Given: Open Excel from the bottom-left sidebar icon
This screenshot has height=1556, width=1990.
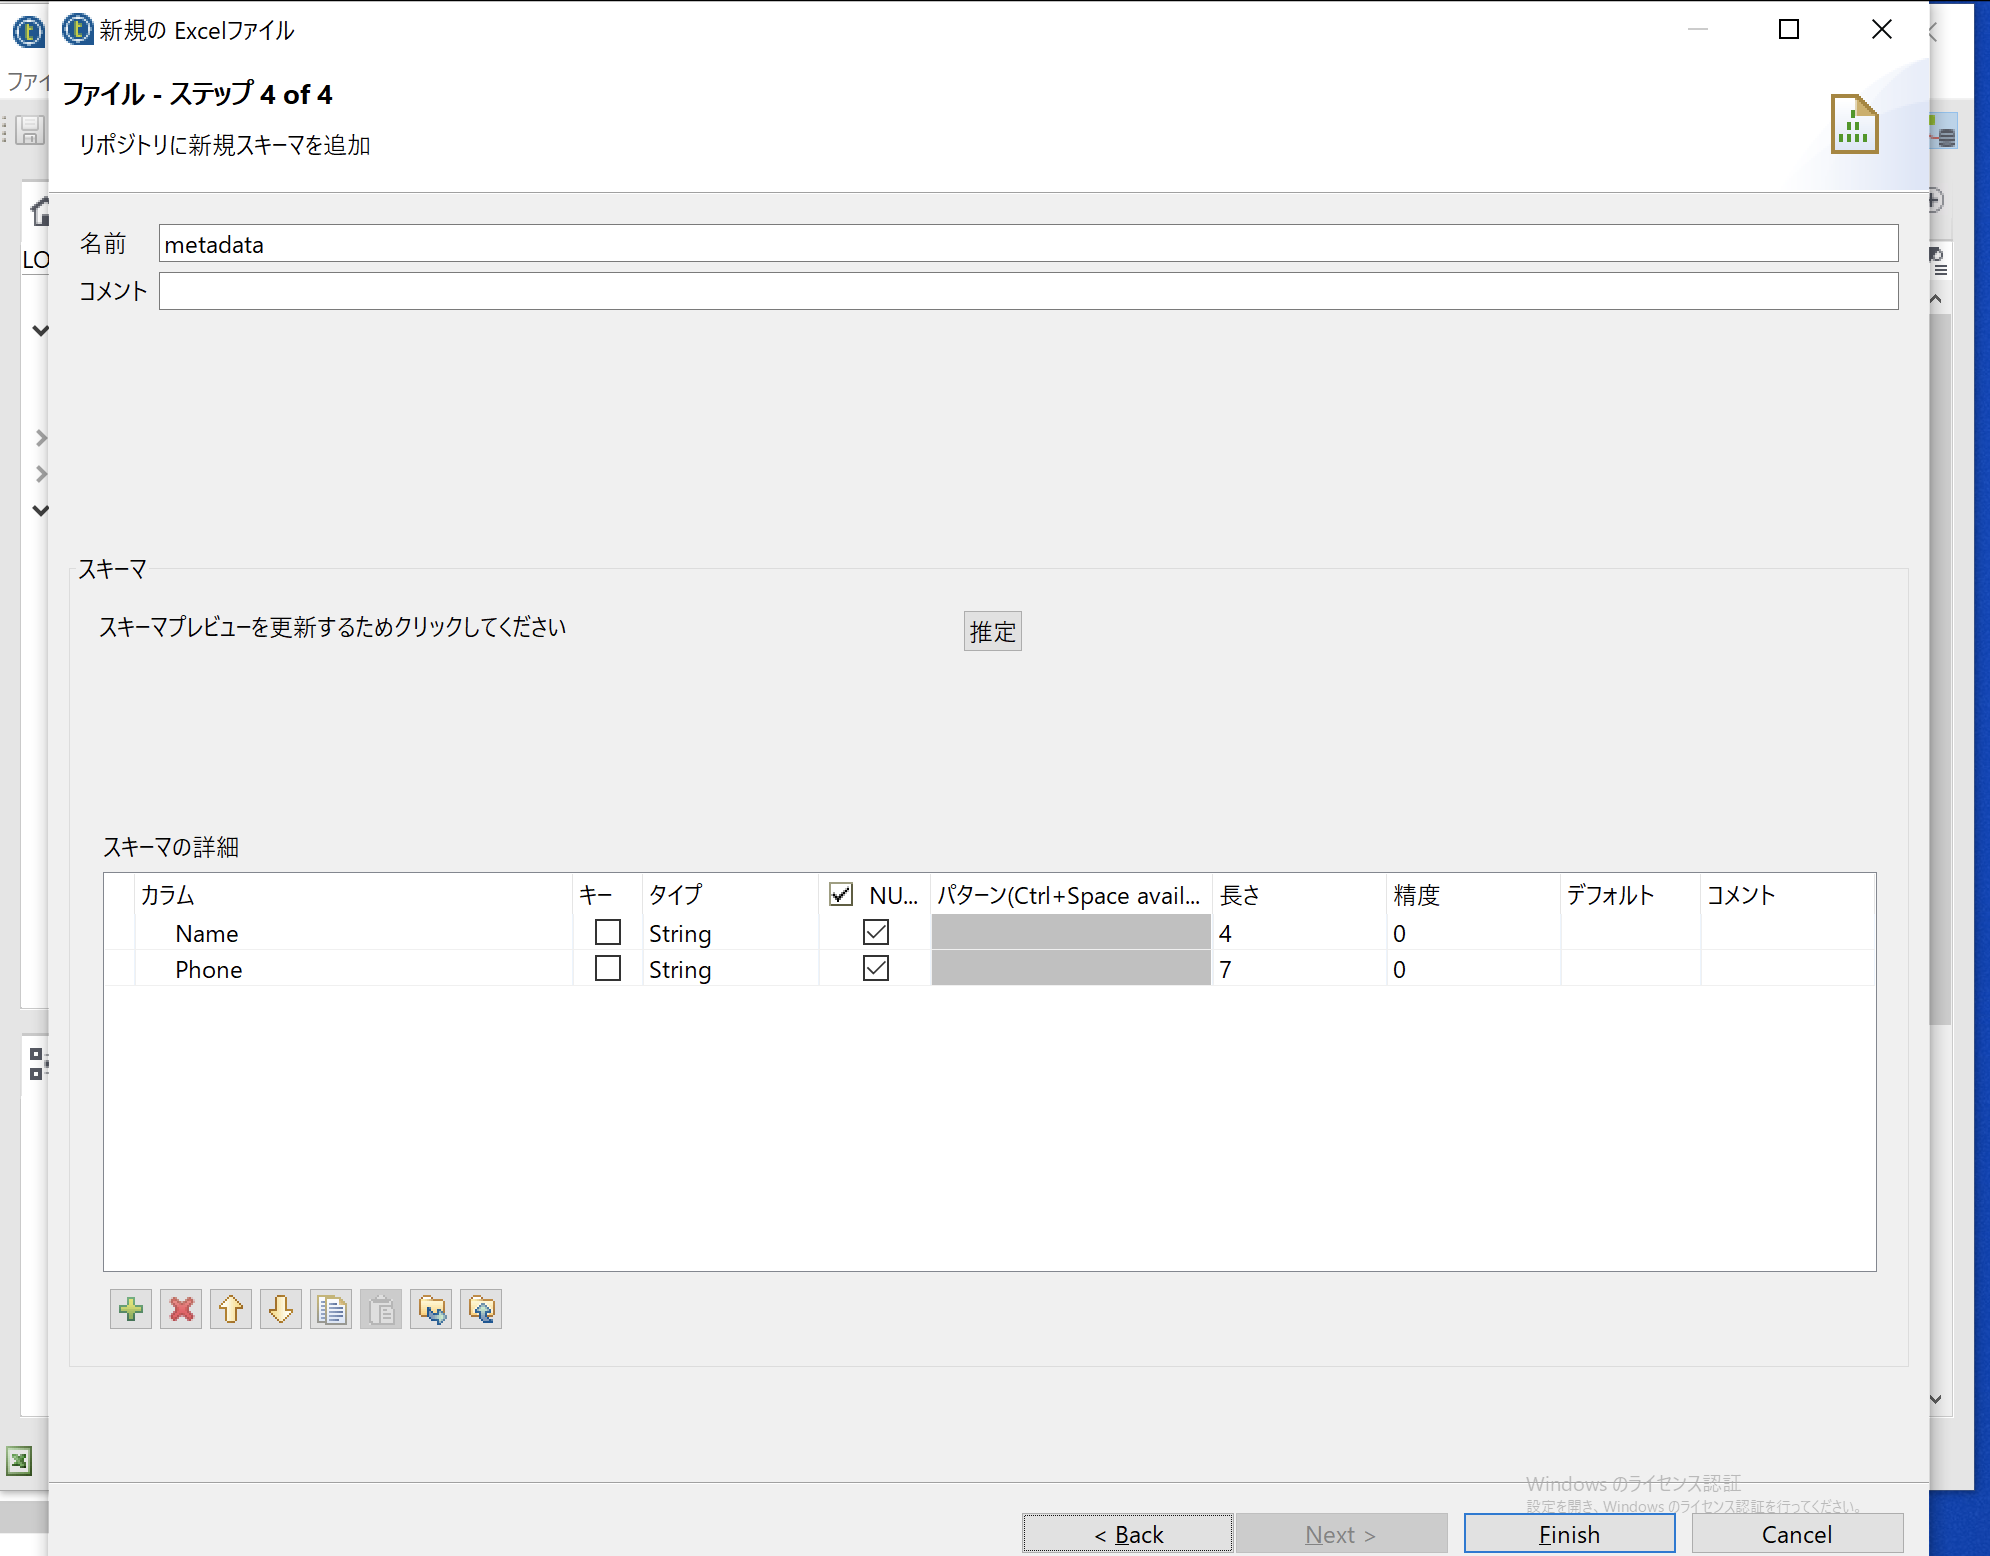Looking at the screenshot, I should [21, 1461].
